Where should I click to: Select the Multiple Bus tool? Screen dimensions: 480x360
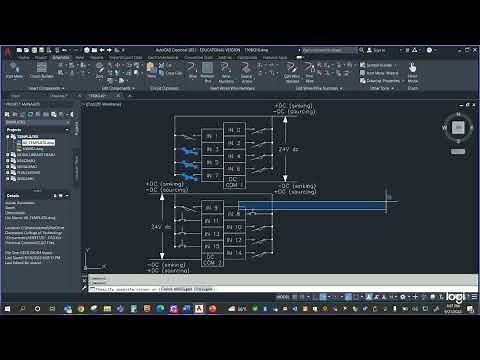(207, 72)
